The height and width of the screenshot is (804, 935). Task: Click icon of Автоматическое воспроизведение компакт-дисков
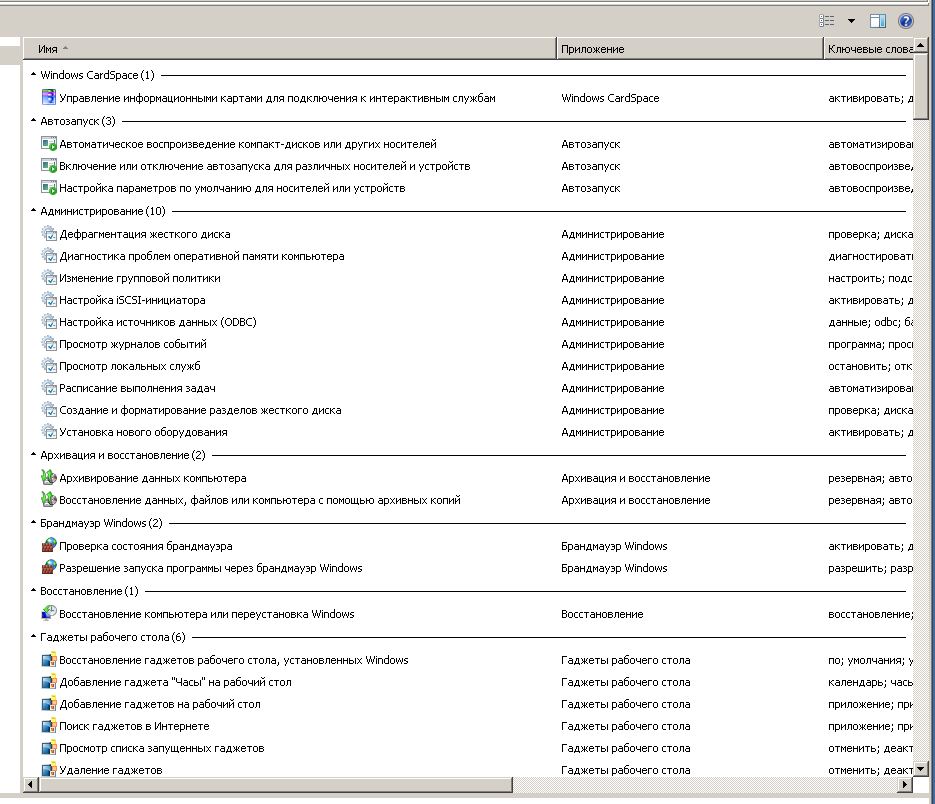[x=49, y=144]
